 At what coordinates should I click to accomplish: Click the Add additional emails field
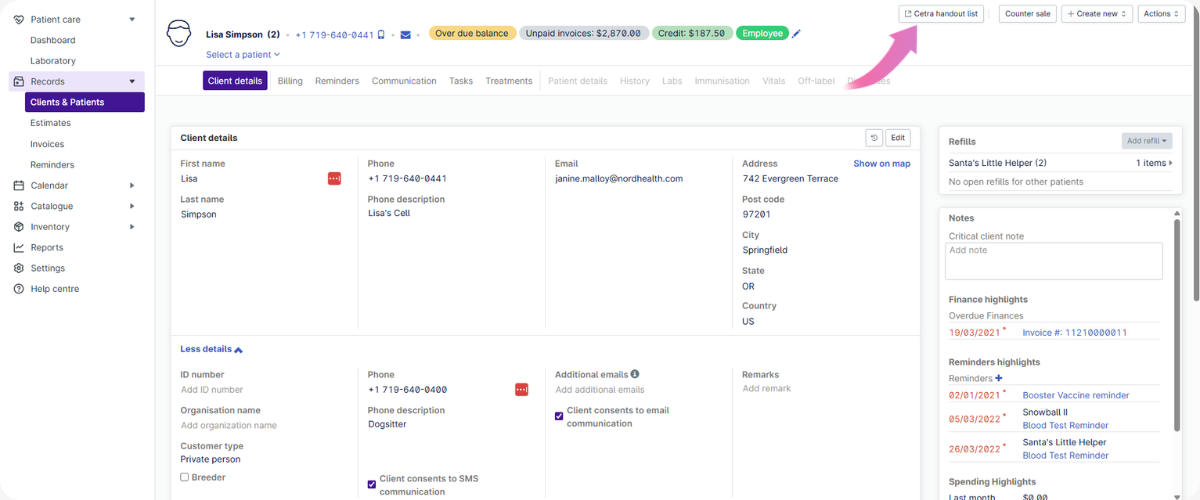[x=600, y=390]
